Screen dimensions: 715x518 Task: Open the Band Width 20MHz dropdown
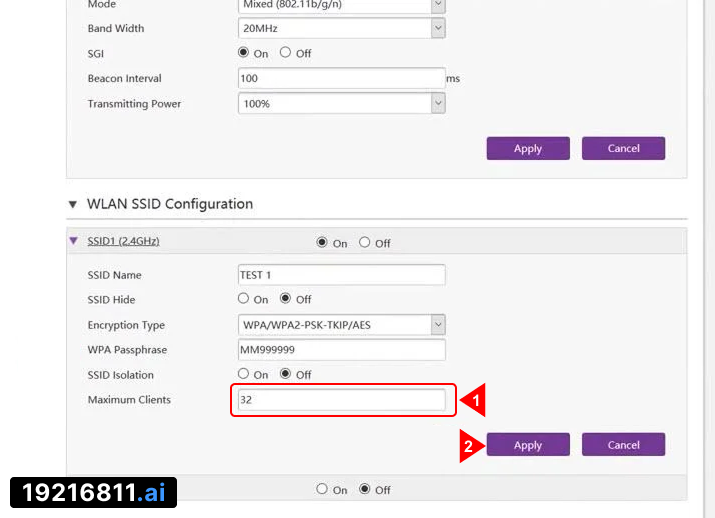[341, 28]
